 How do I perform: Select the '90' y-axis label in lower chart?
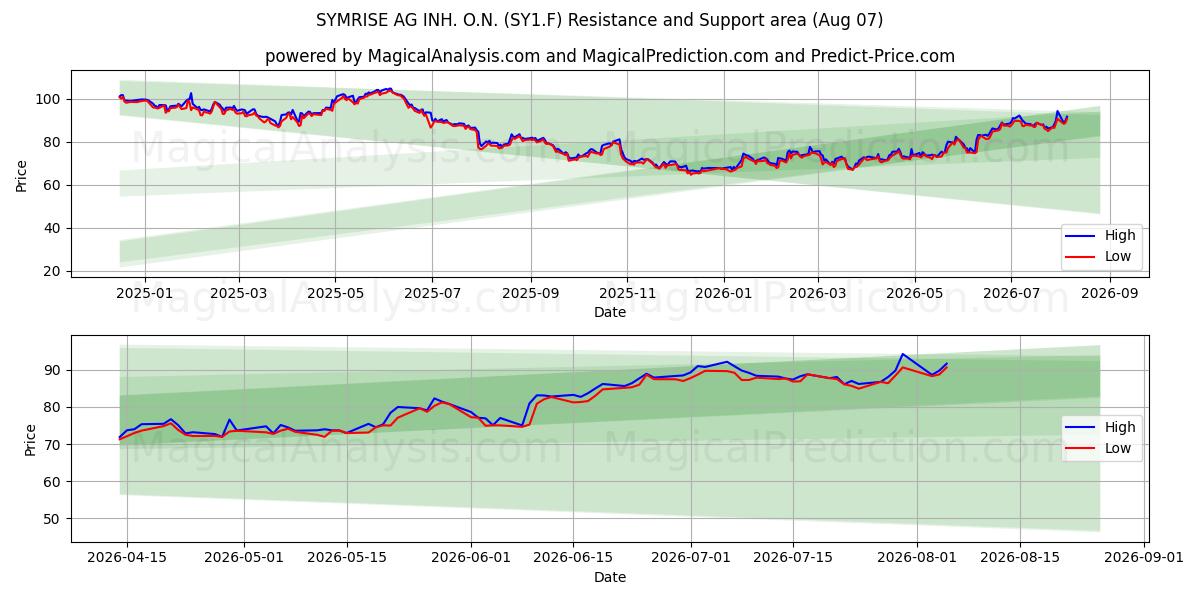pos(54,370)
